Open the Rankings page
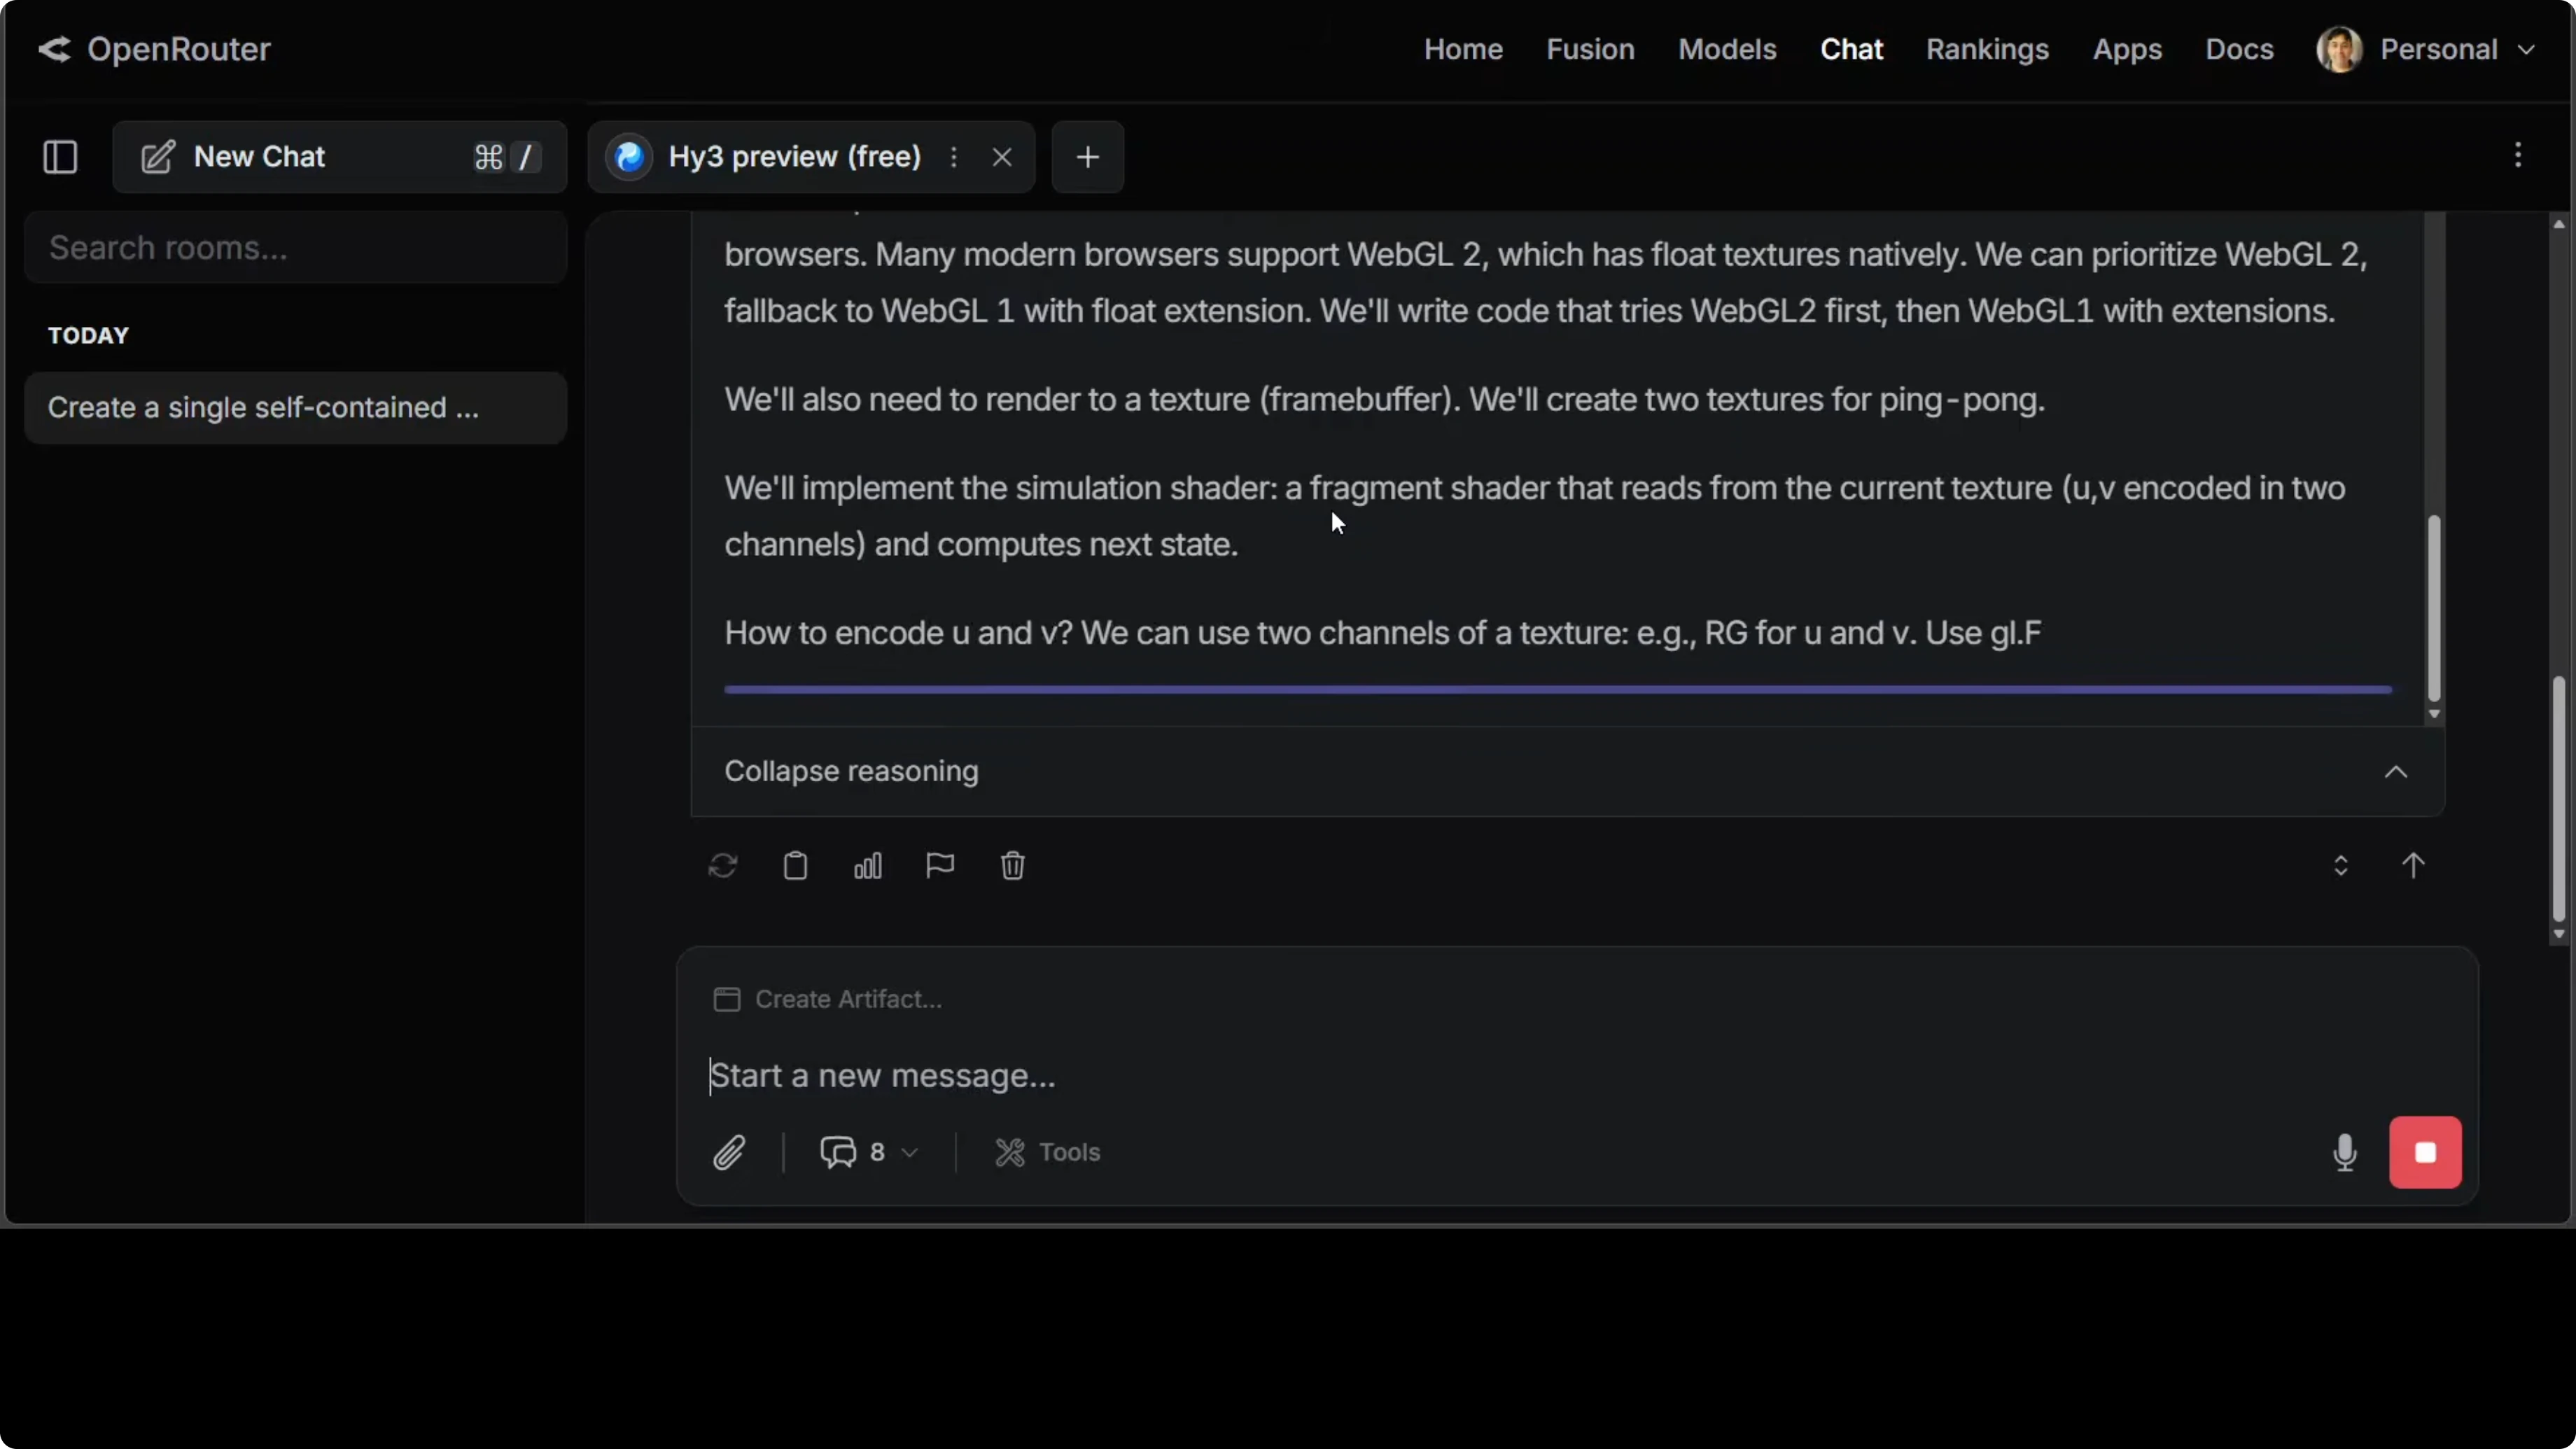This screenshot has width=2576, height=1449. tap(1986, 49)
